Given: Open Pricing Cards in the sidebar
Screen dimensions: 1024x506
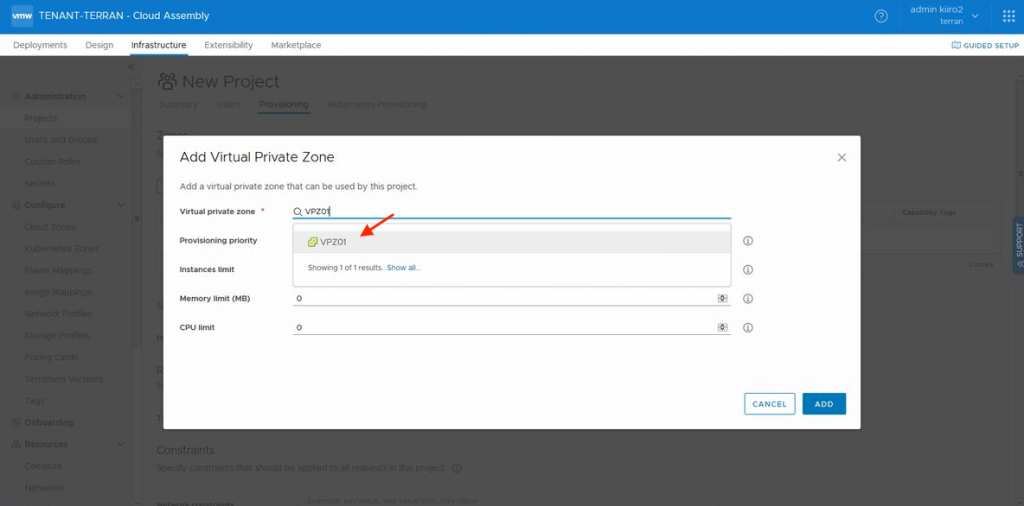Looking at the screenshot, I should 51,357.
